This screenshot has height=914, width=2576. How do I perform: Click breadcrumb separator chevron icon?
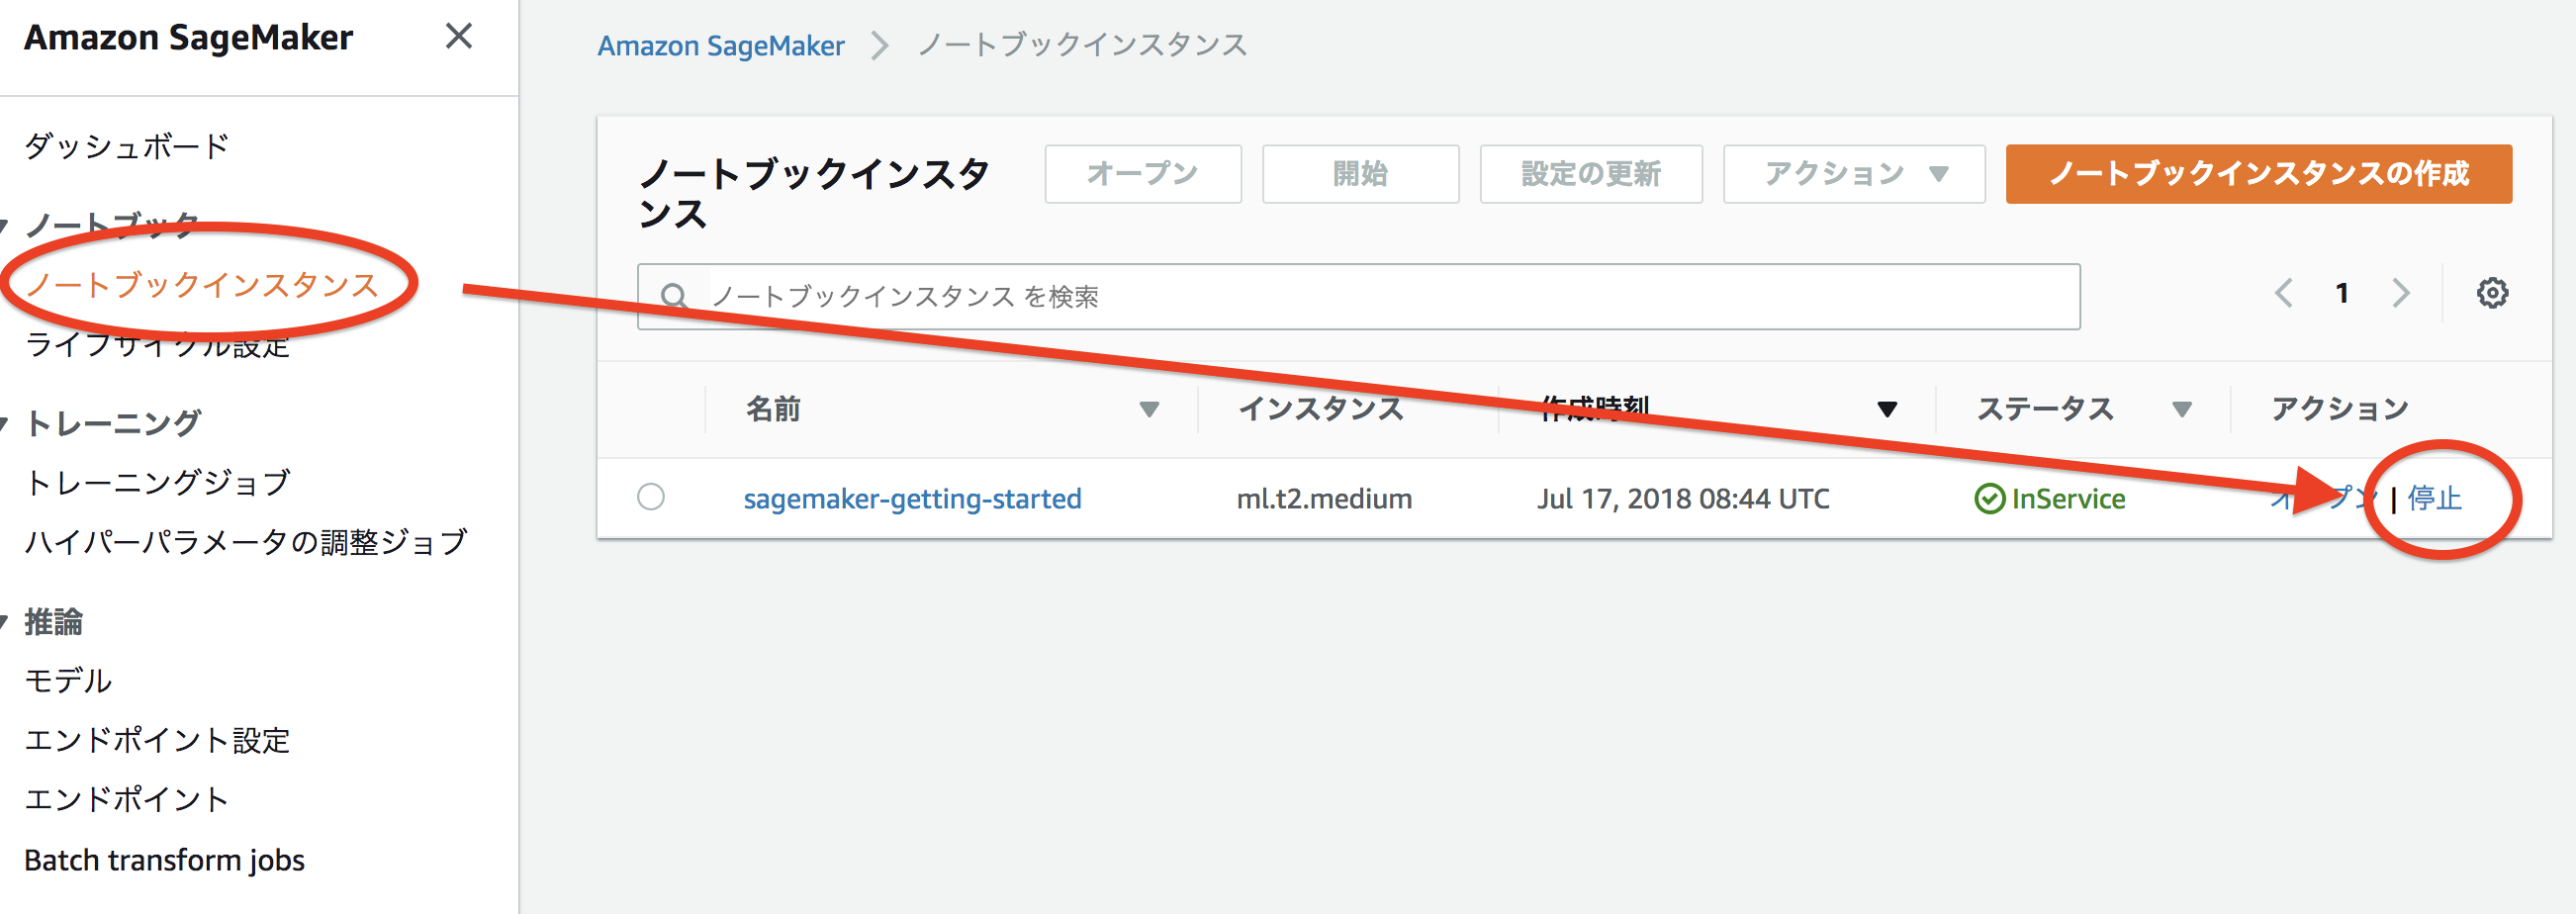pos(880,46)
